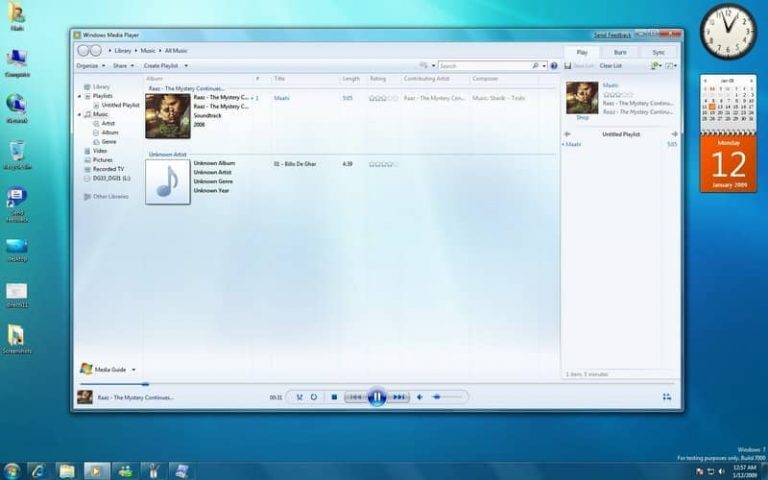Click All Music in the breadcrumb path
Image resolution: width=768 pixels, height=480 pixels.
tap(176, 51)
